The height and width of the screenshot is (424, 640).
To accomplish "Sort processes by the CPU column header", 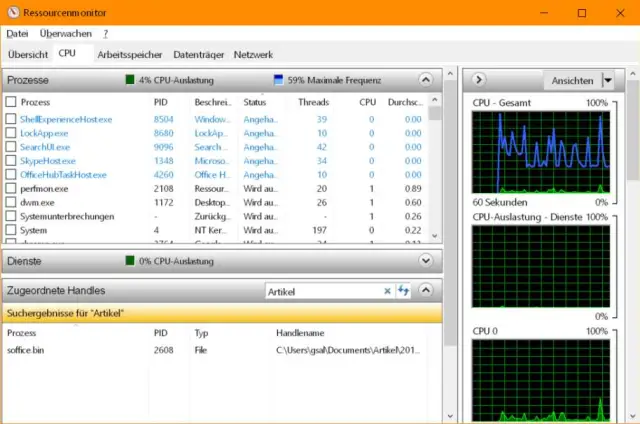I will tap(367, 102).
